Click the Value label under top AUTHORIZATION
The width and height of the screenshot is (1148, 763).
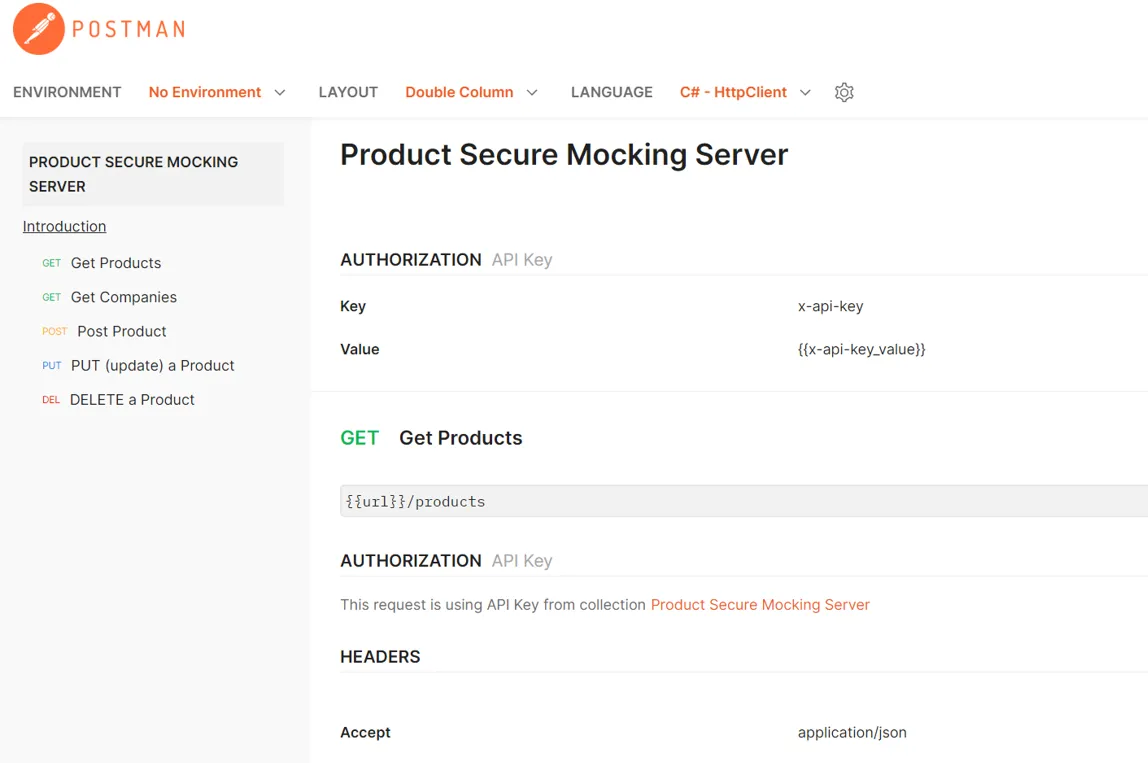[359, 349]
